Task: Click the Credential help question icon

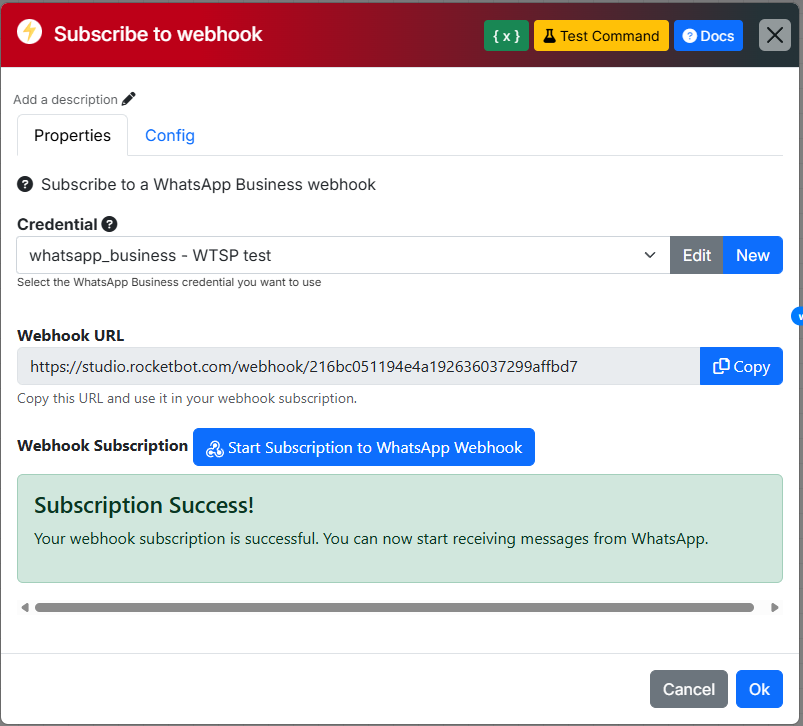Action: (109, 224)
